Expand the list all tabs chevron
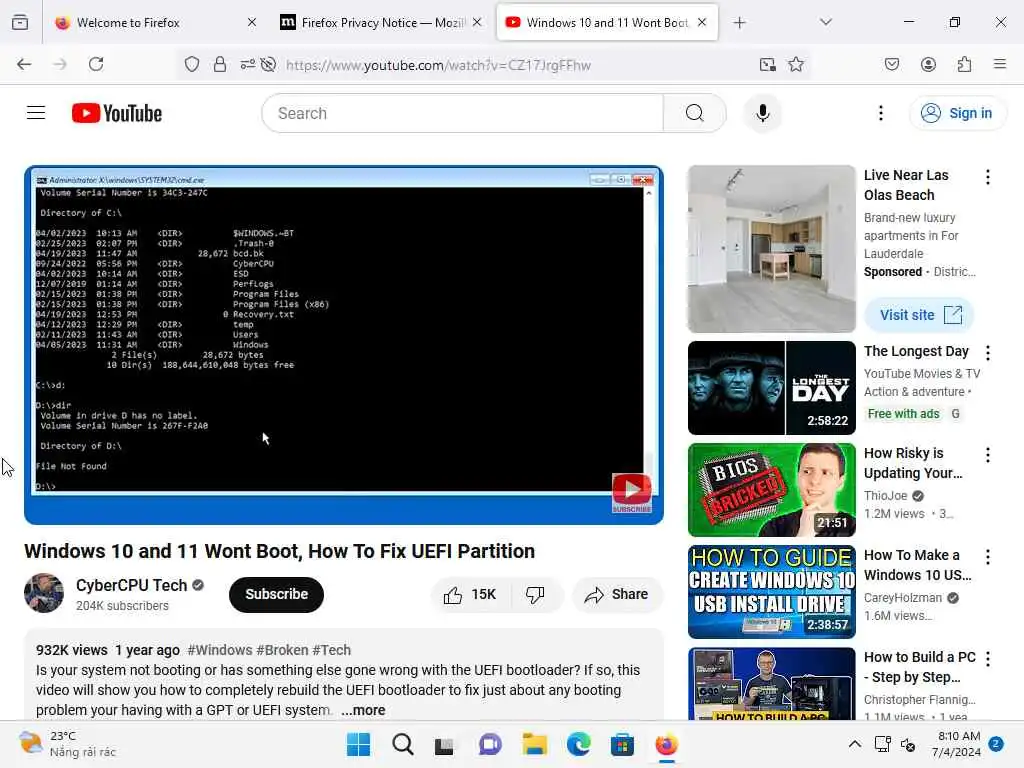The width and height of the screenshot is (1024, 768). tap(825, 22)
